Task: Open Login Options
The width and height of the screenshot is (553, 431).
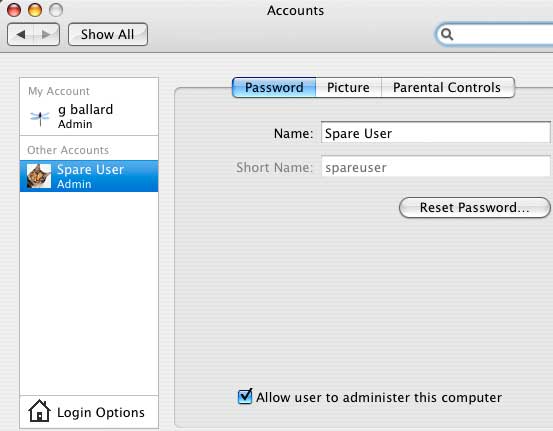Action: [x=89, y=412]
